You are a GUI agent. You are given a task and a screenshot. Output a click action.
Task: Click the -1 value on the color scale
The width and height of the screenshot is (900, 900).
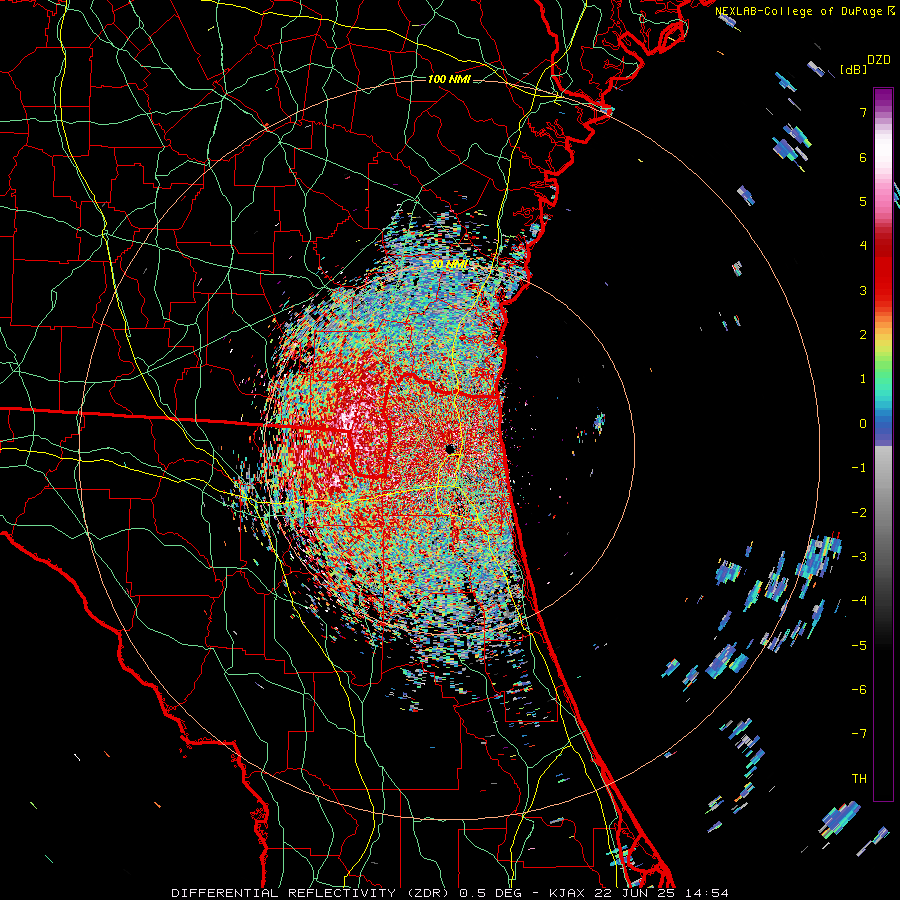coord(859,468)
